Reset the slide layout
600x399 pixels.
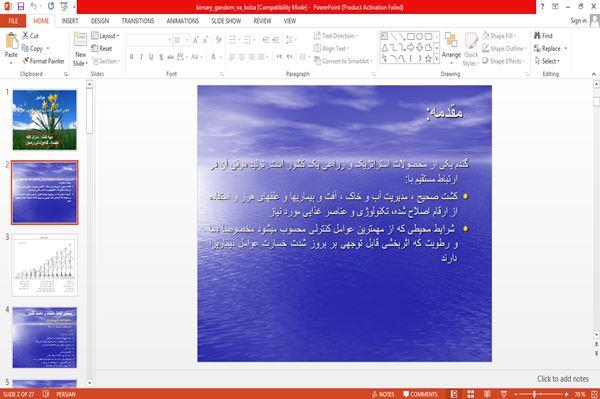pyautogui.click(x=102, y=48)
